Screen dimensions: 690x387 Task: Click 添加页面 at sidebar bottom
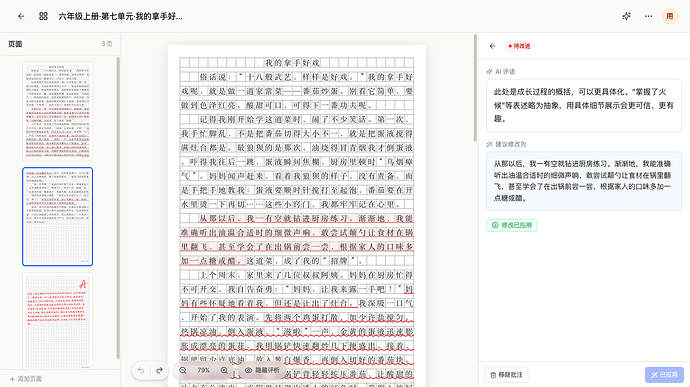coord(26,379)
